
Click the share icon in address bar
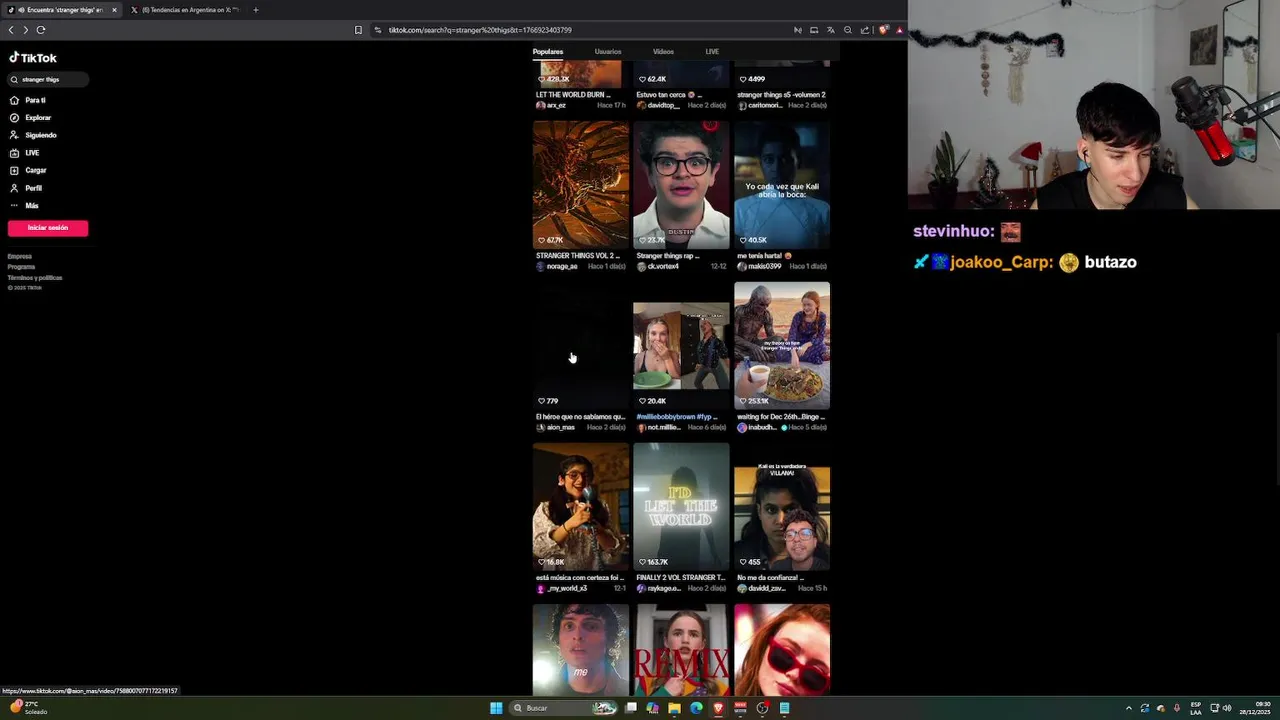tap(866, 30)
